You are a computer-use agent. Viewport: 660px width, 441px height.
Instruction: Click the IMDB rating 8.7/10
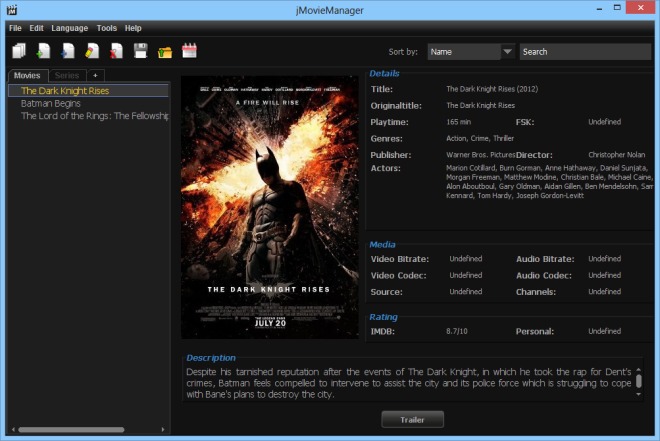click(x=457, y=331)
